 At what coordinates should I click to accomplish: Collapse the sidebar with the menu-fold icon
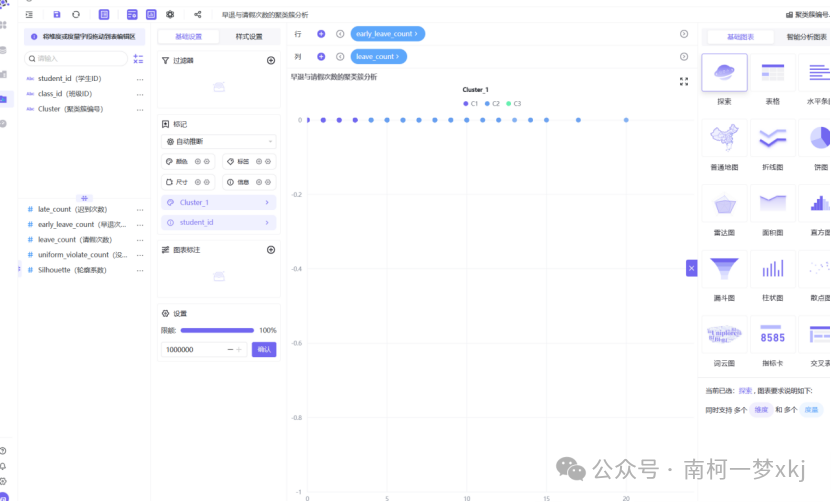click(x=29, y=14)
